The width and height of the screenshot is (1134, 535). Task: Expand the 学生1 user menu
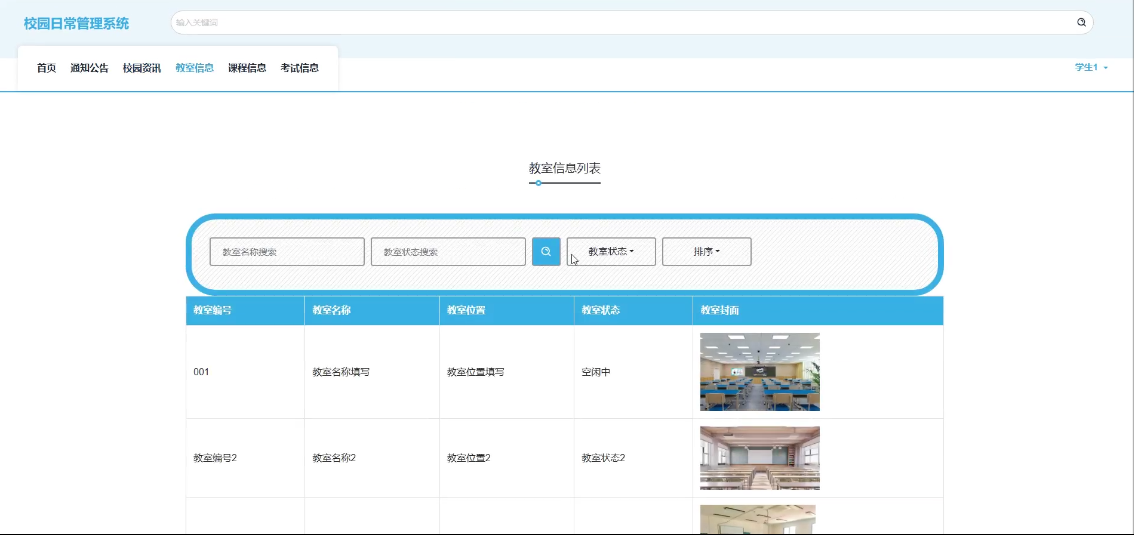[x=1091, y=67]
